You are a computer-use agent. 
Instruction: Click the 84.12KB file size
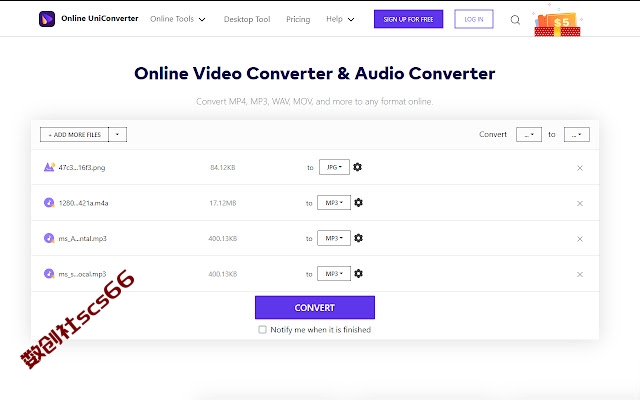click(x=222, y=167)
